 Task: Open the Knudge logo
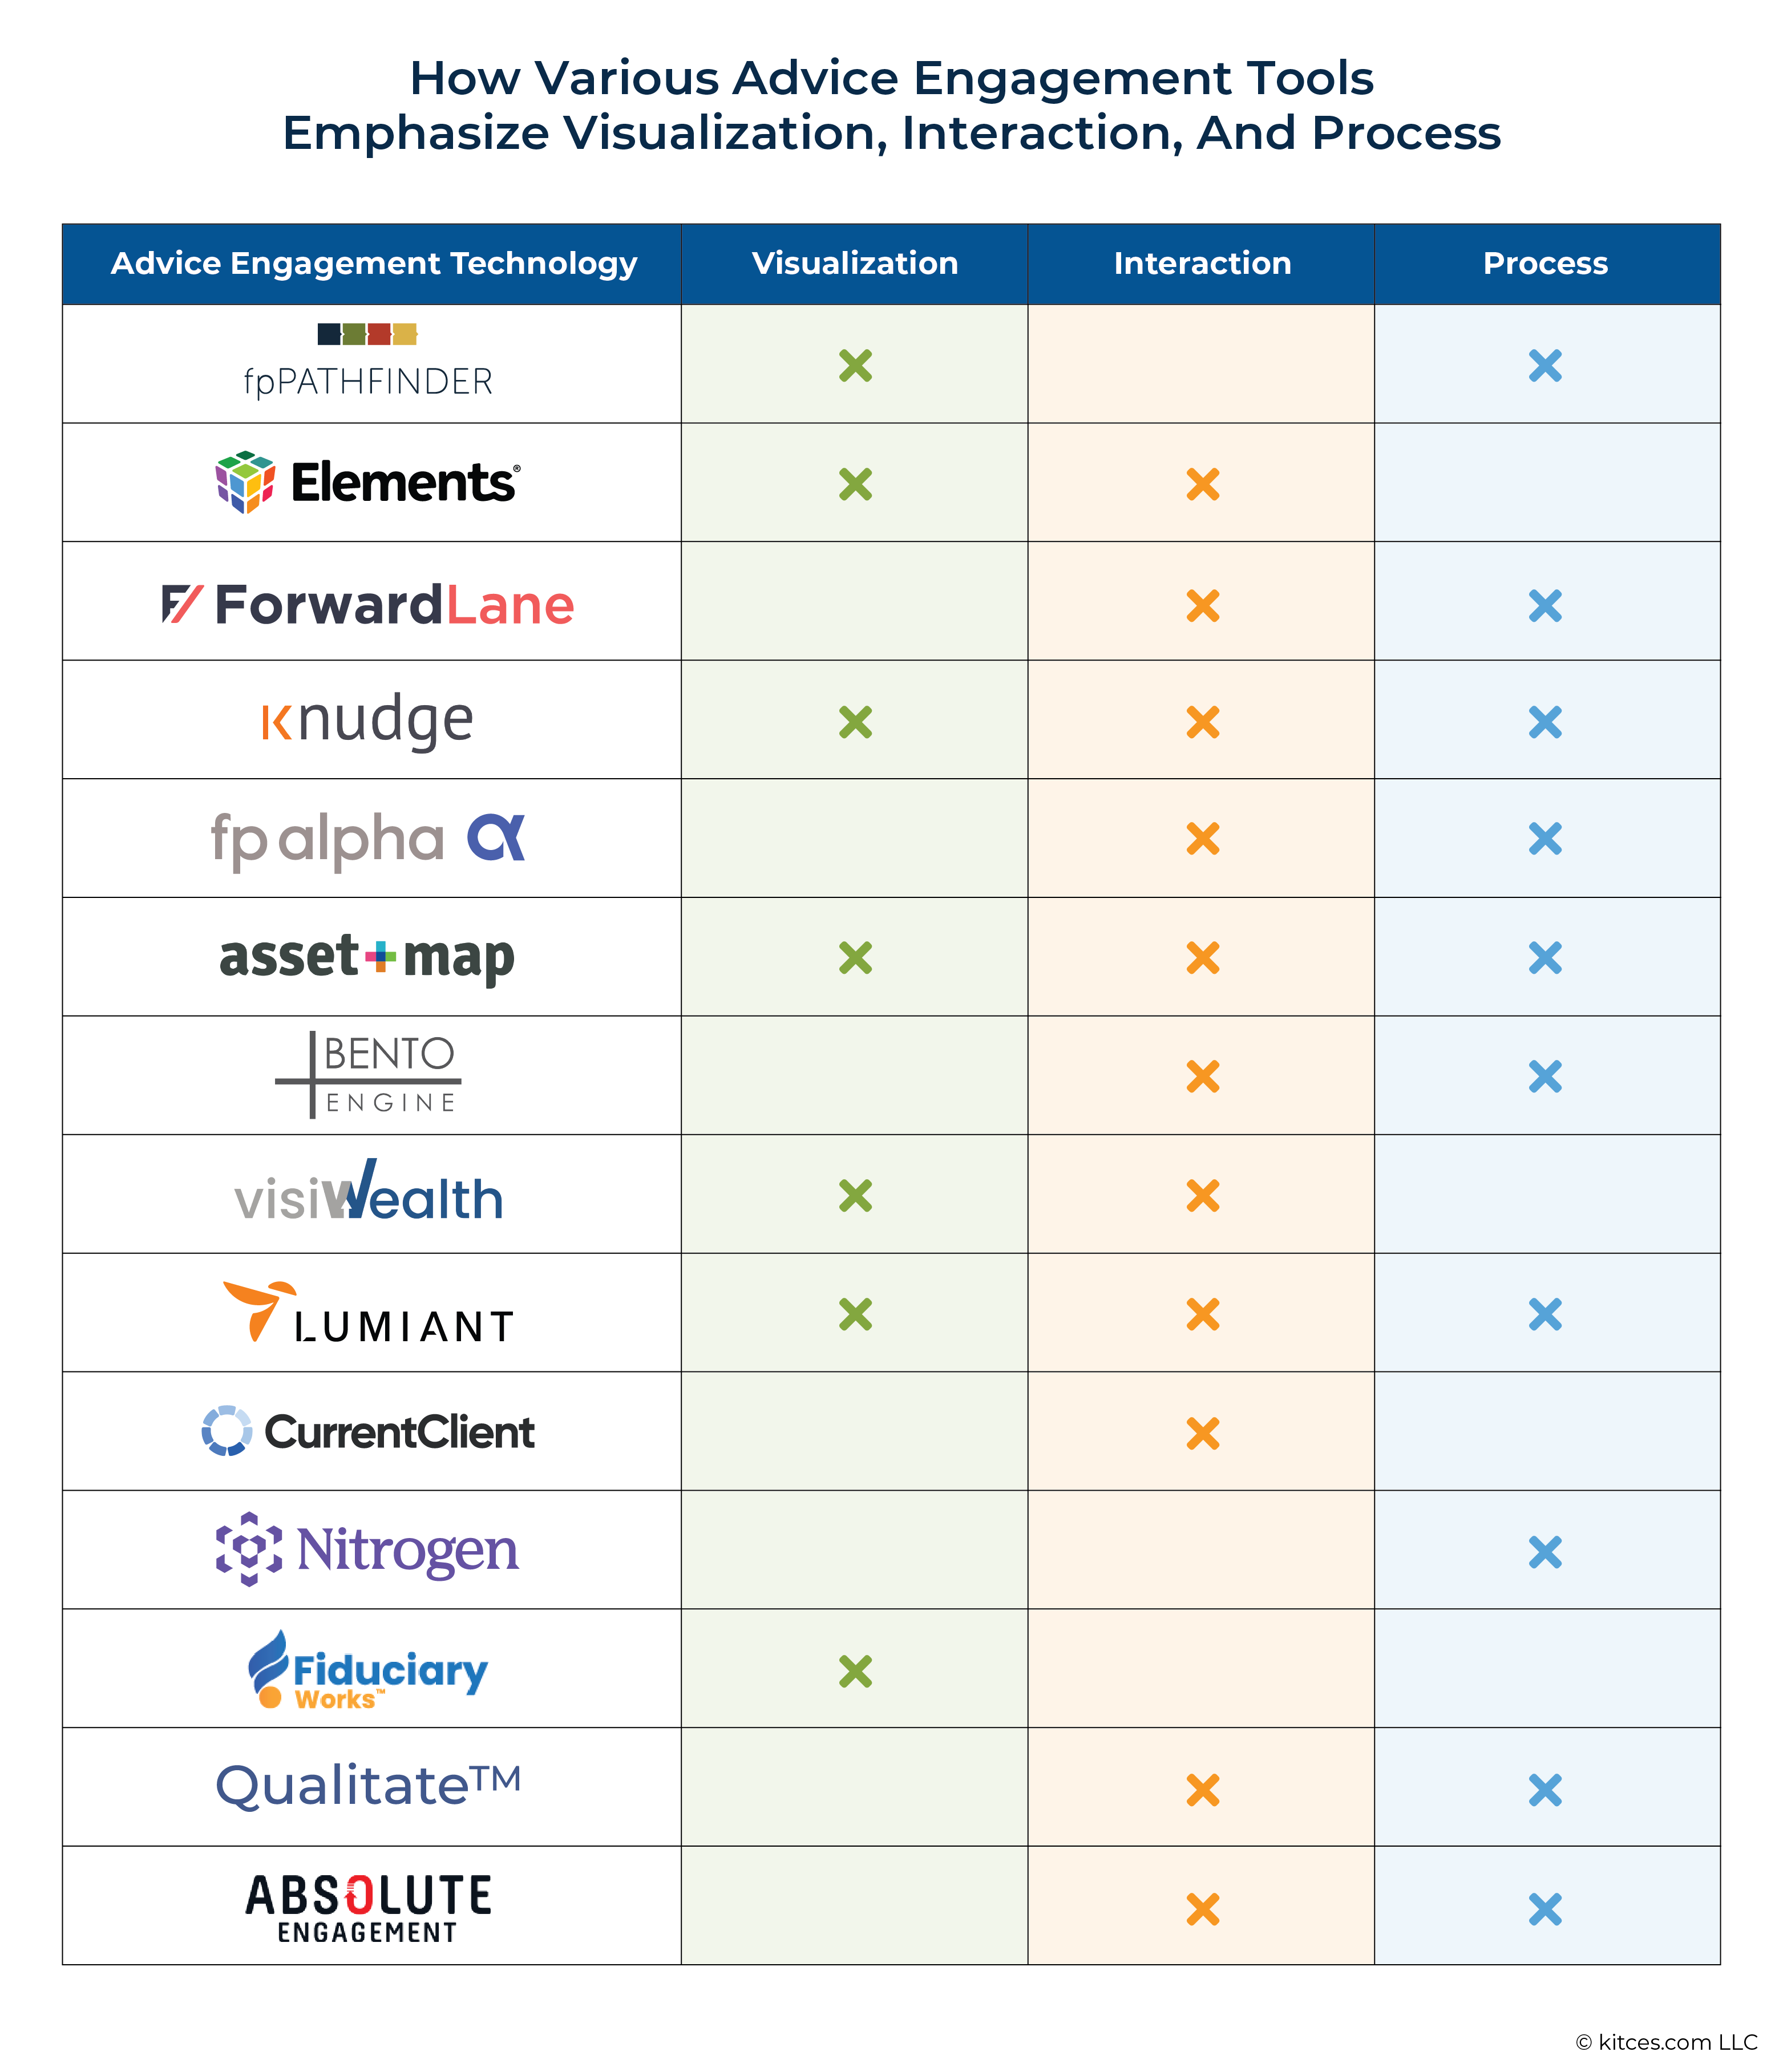[367, 721]
